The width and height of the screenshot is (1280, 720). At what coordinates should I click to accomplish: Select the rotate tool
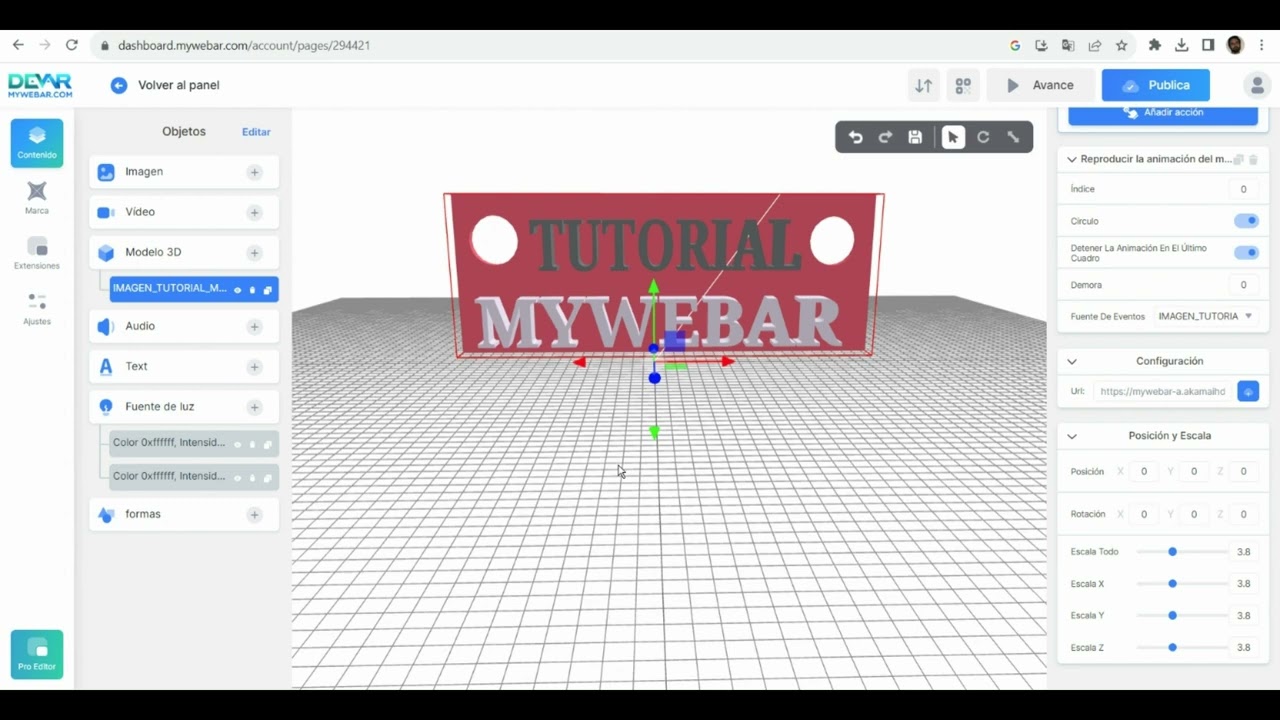983,138
